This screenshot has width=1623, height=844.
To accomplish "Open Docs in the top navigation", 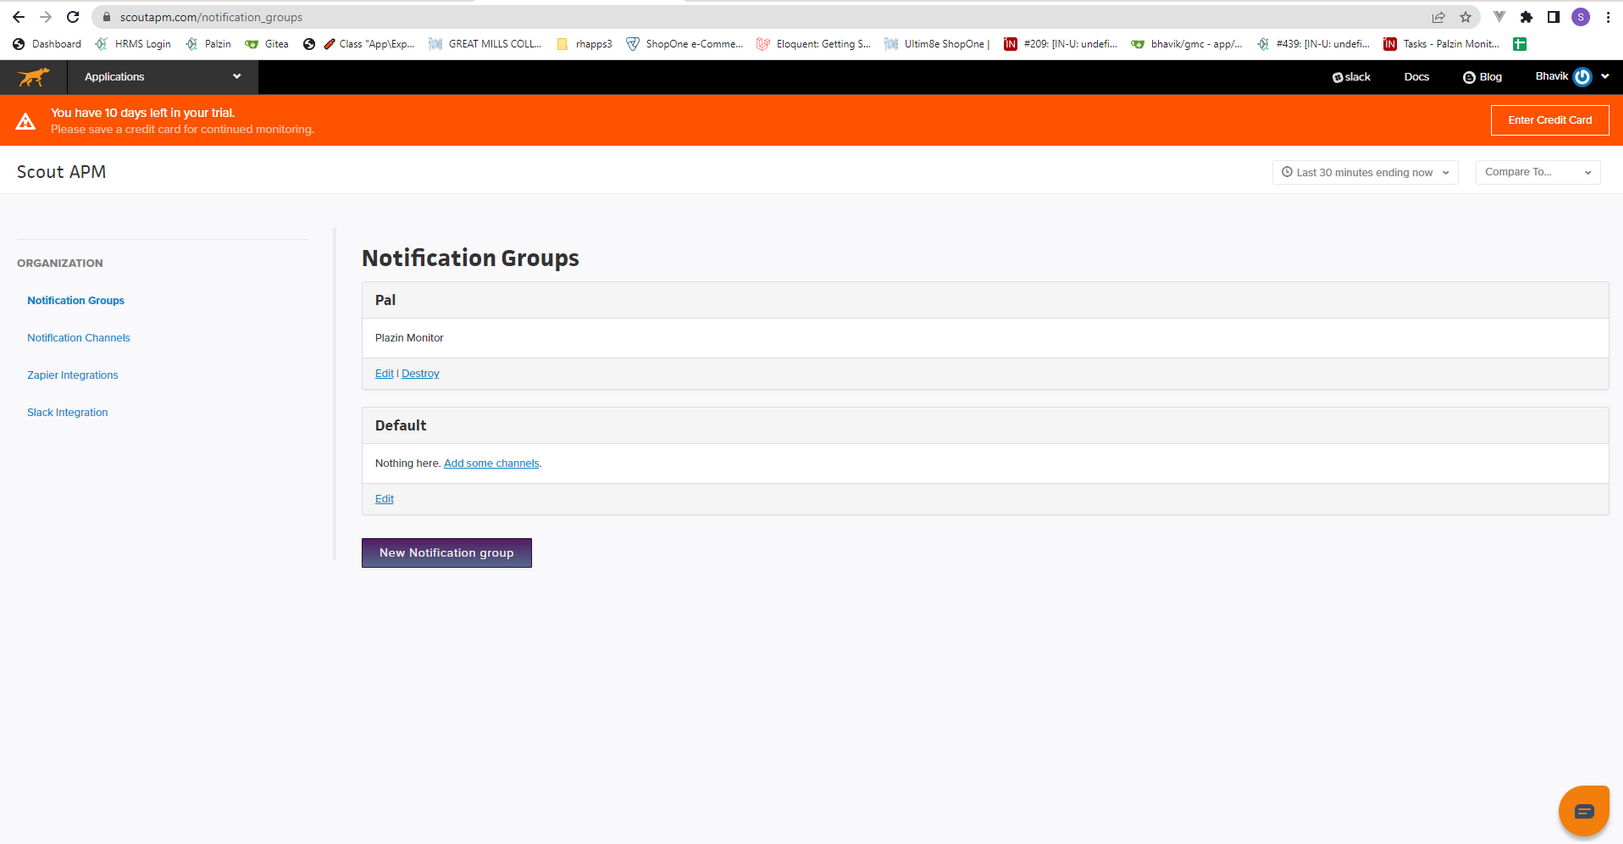I will [x=1416, y=77].
